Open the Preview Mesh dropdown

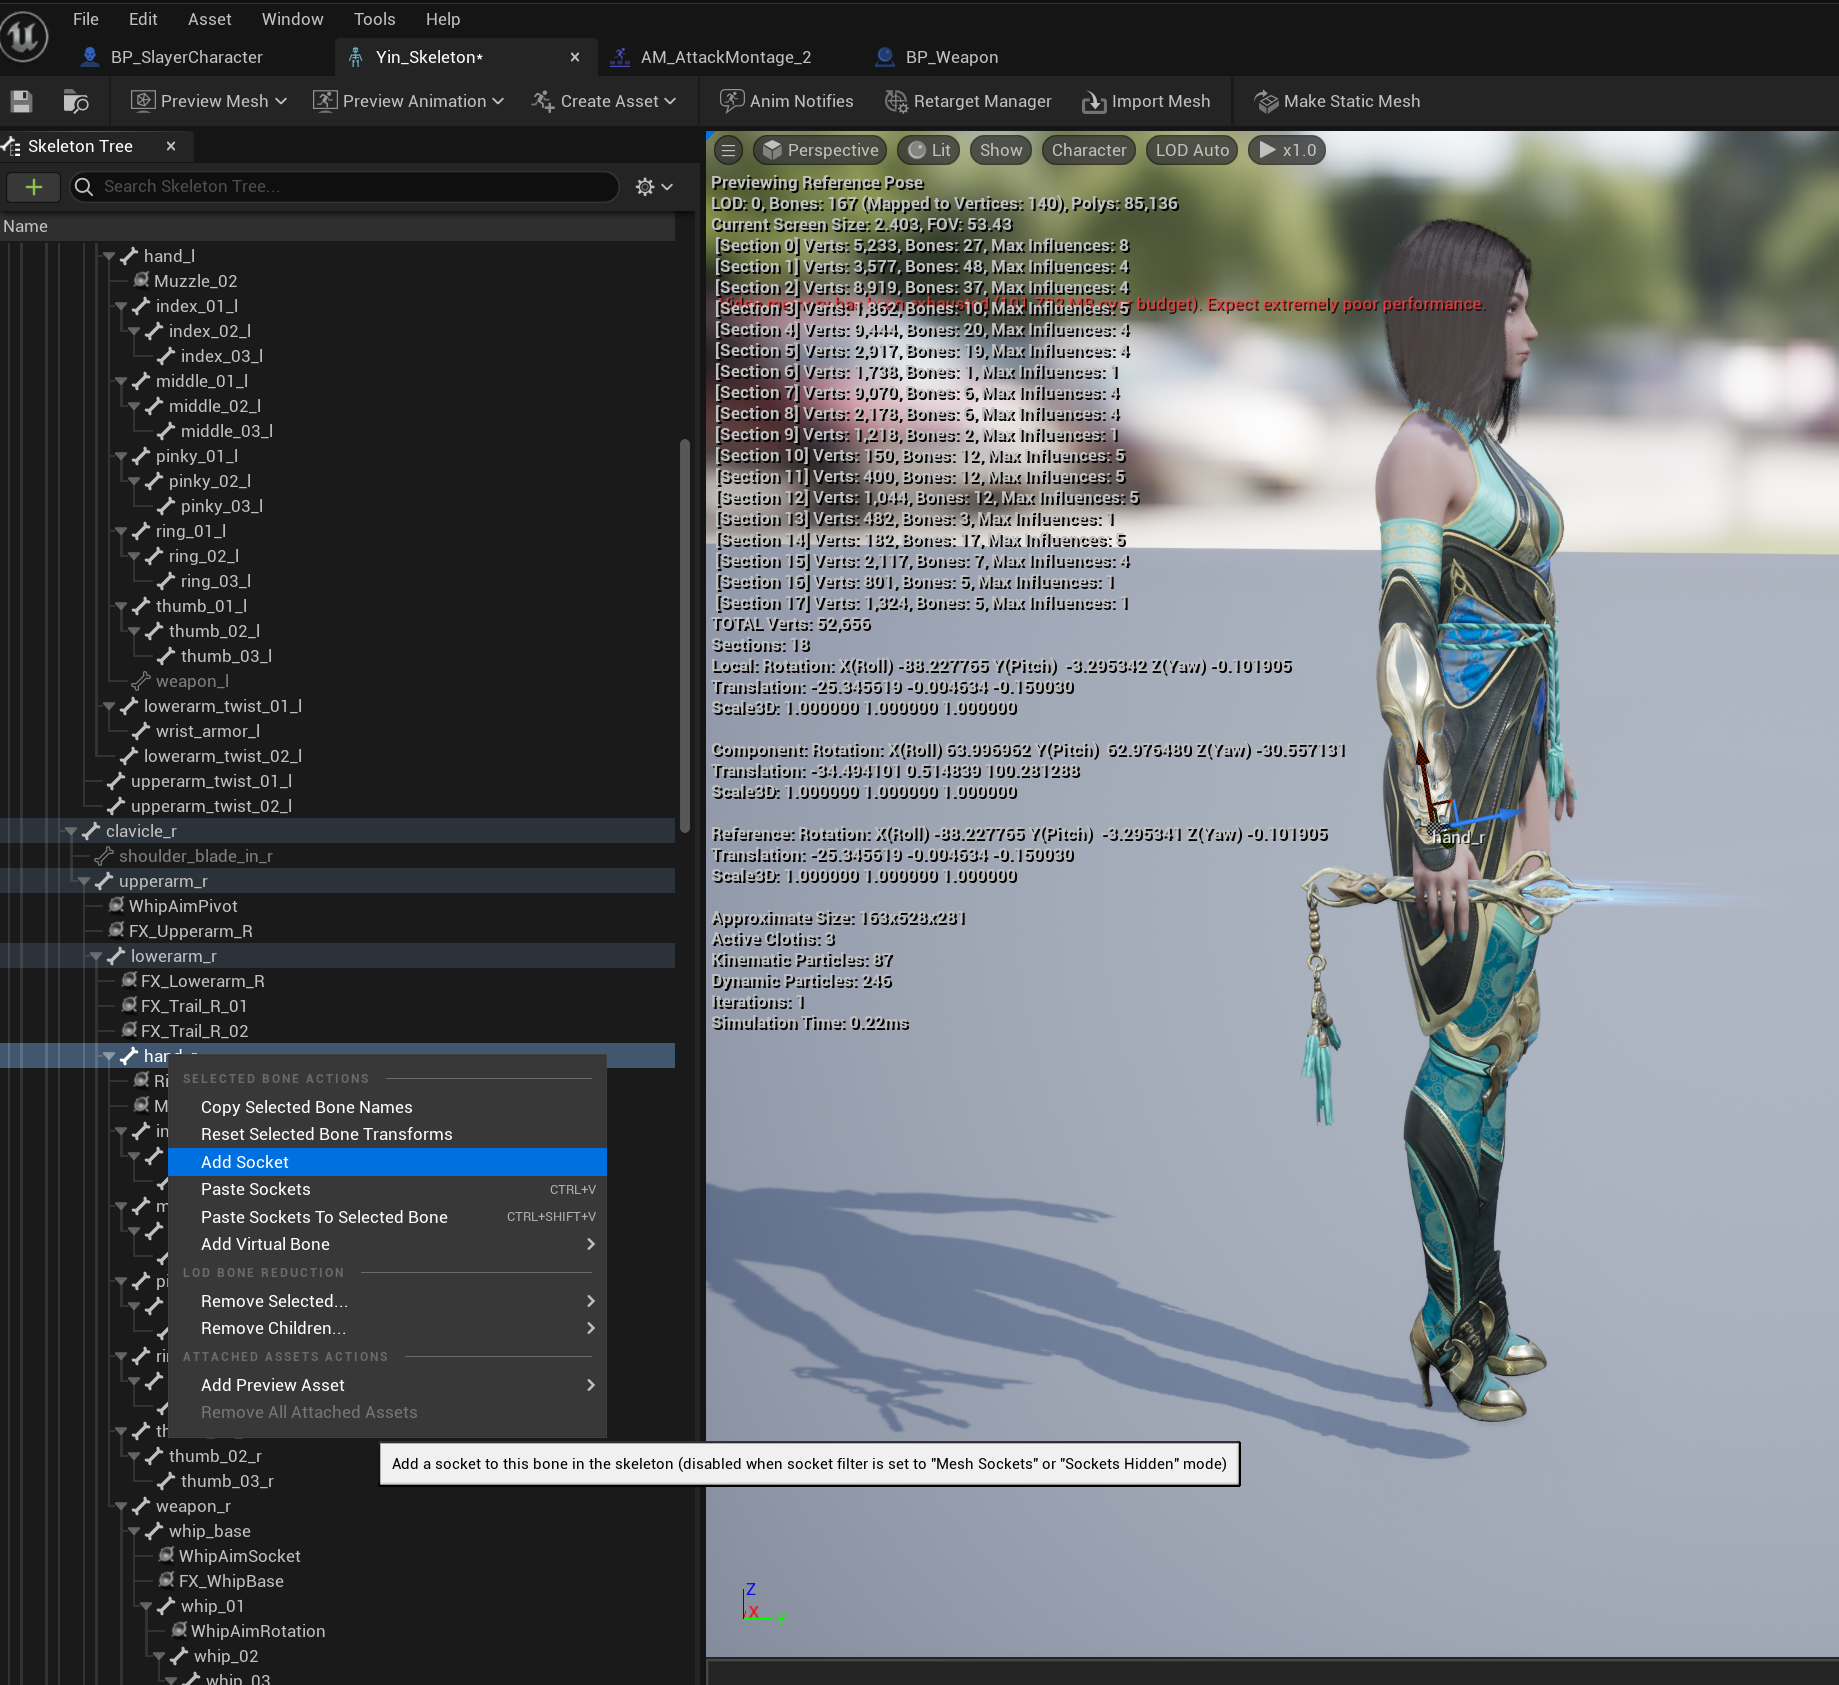pyautogui.click(x=210, y=101)
